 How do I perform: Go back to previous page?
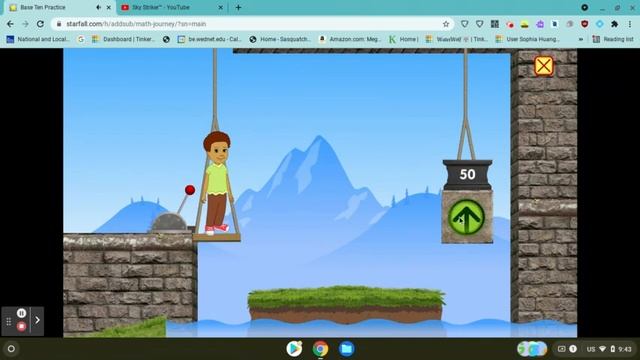point(10,24)
